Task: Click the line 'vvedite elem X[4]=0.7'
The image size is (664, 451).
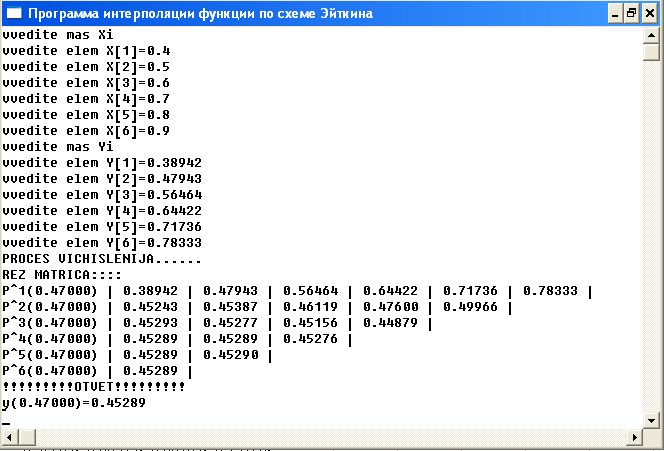Action: [86, 99]
